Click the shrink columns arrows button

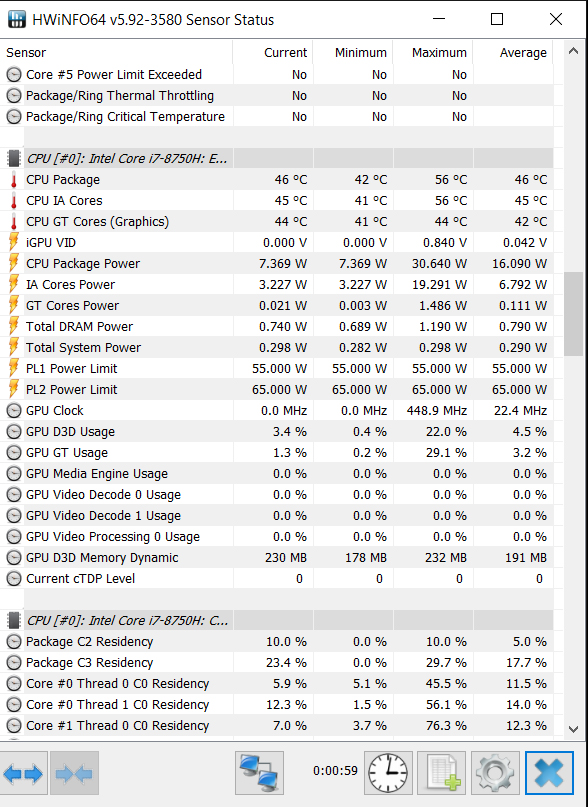point(74,773)
